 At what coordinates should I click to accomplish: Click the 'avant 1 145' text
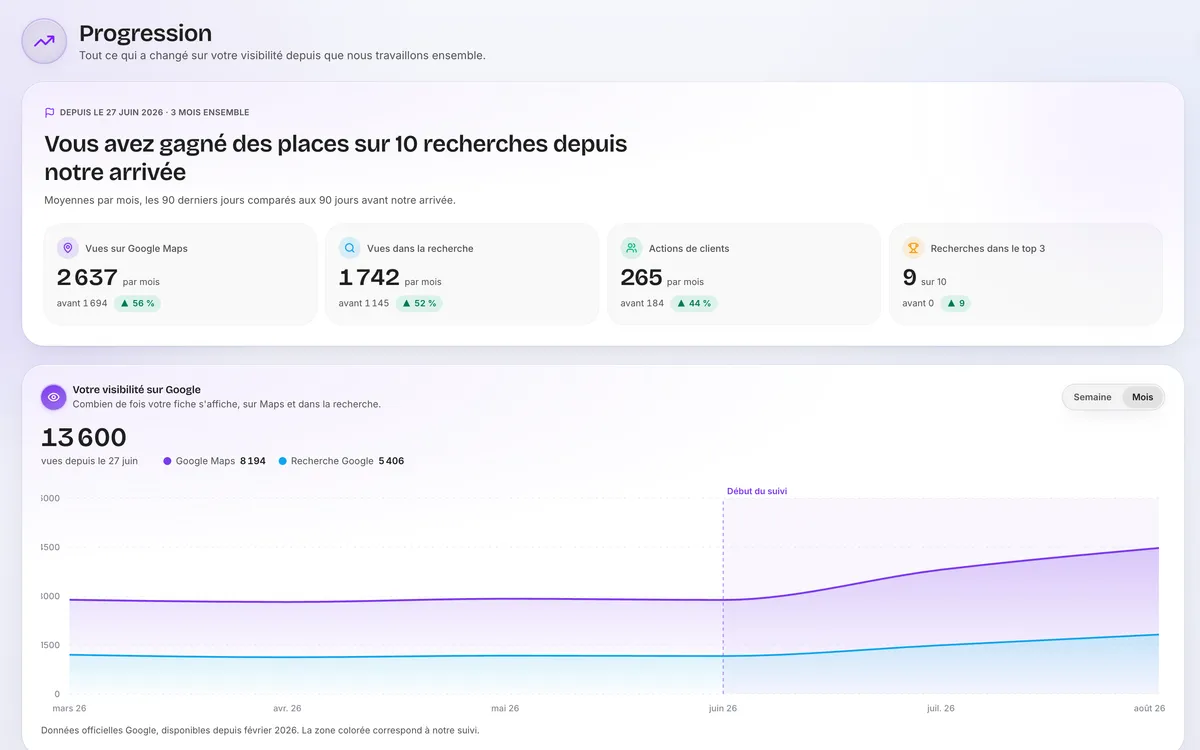pyautogui.click(x=364, y=303)
